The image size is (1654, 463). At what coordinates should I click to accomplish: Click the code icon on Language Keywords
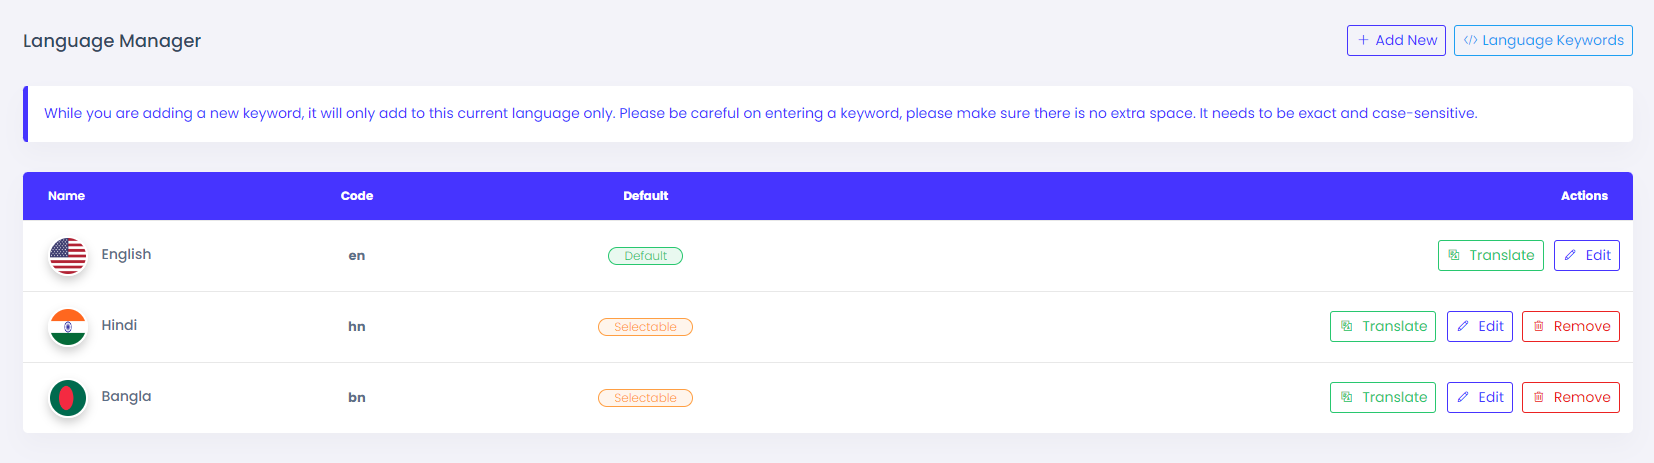1470,40
